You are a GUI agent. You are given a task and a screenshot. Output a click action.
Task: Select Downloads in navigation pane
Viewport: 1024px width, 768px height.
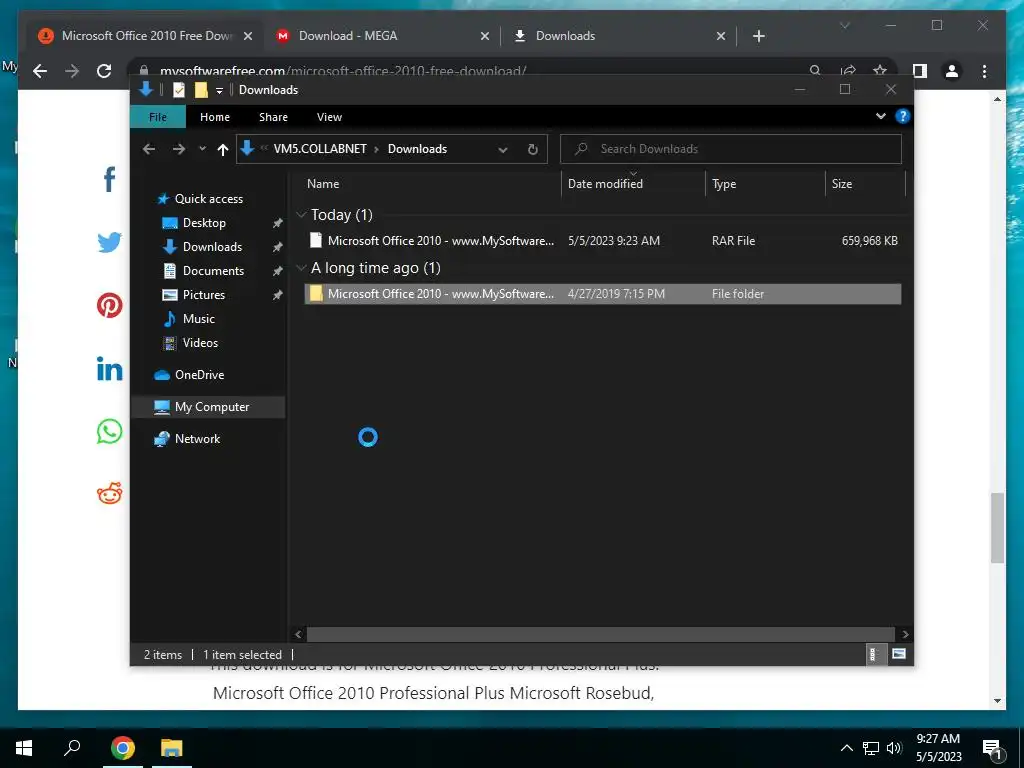pyautogui.click(x=212, y=247)
